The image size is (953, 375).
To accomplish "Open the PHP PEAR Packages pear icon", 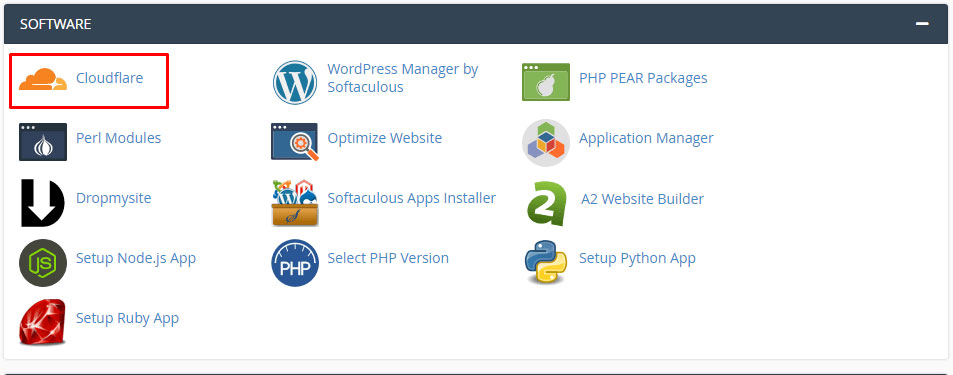I will [x=546, y=81].
